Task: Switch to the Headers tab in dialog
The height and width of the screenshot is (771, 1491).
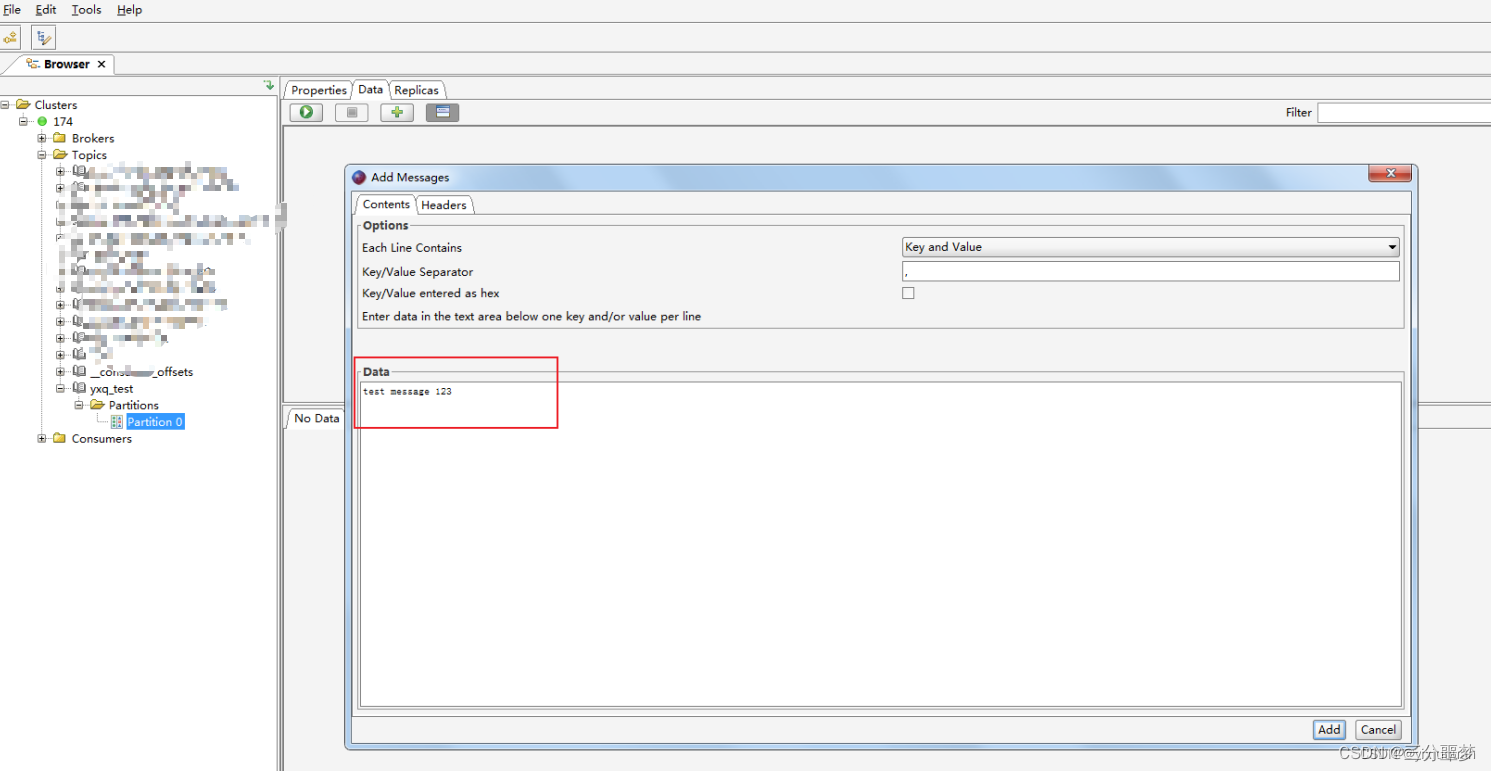Action: (444, 205)
